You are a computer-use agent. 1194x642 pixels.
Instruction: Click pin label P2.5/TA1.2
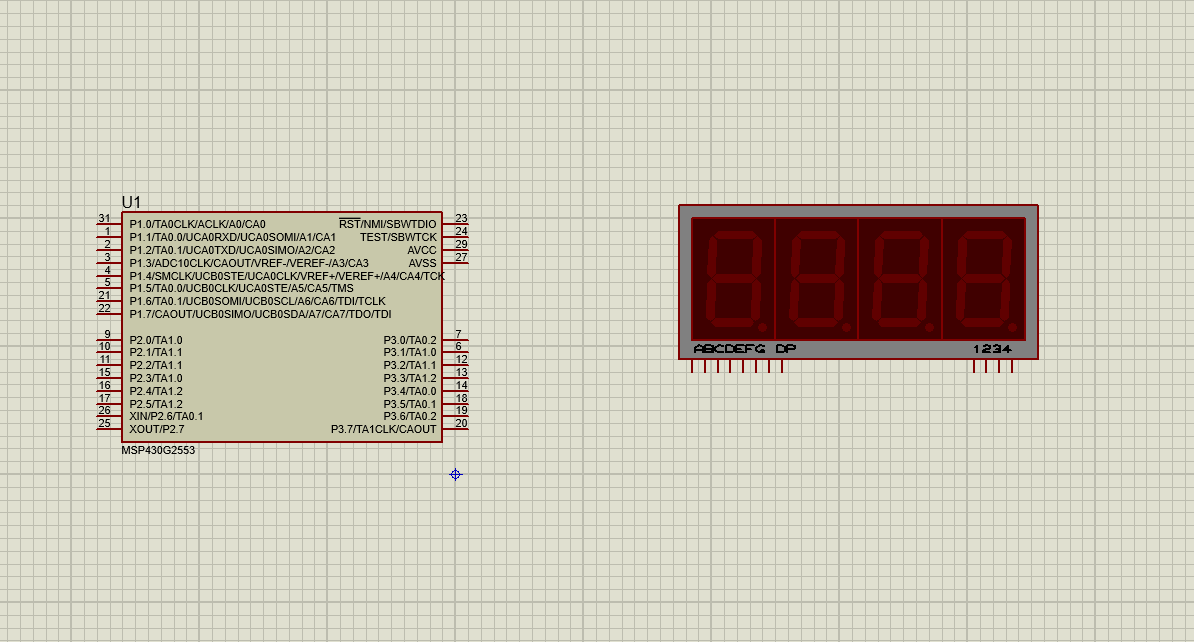(x=156, y=404)
